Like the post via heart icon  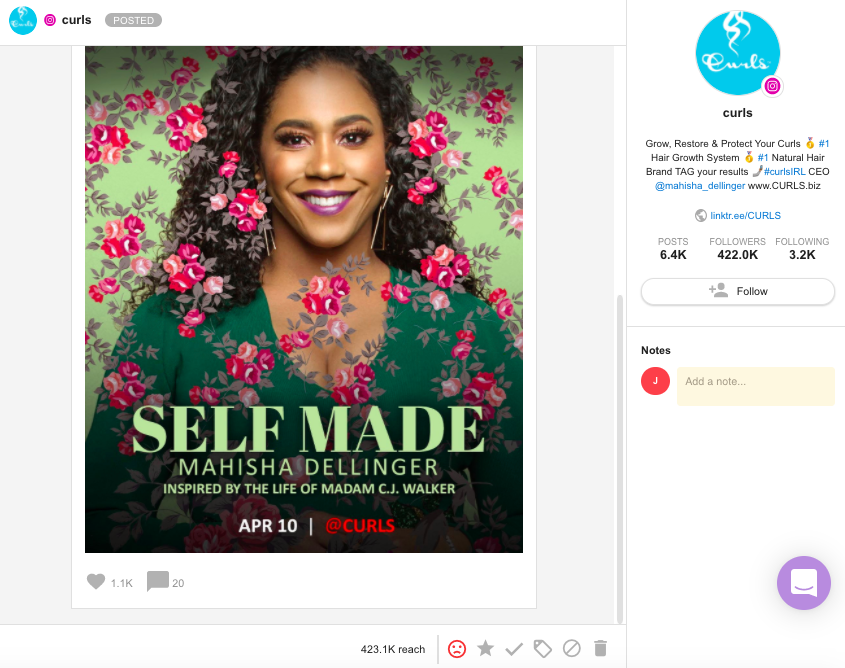96,582
